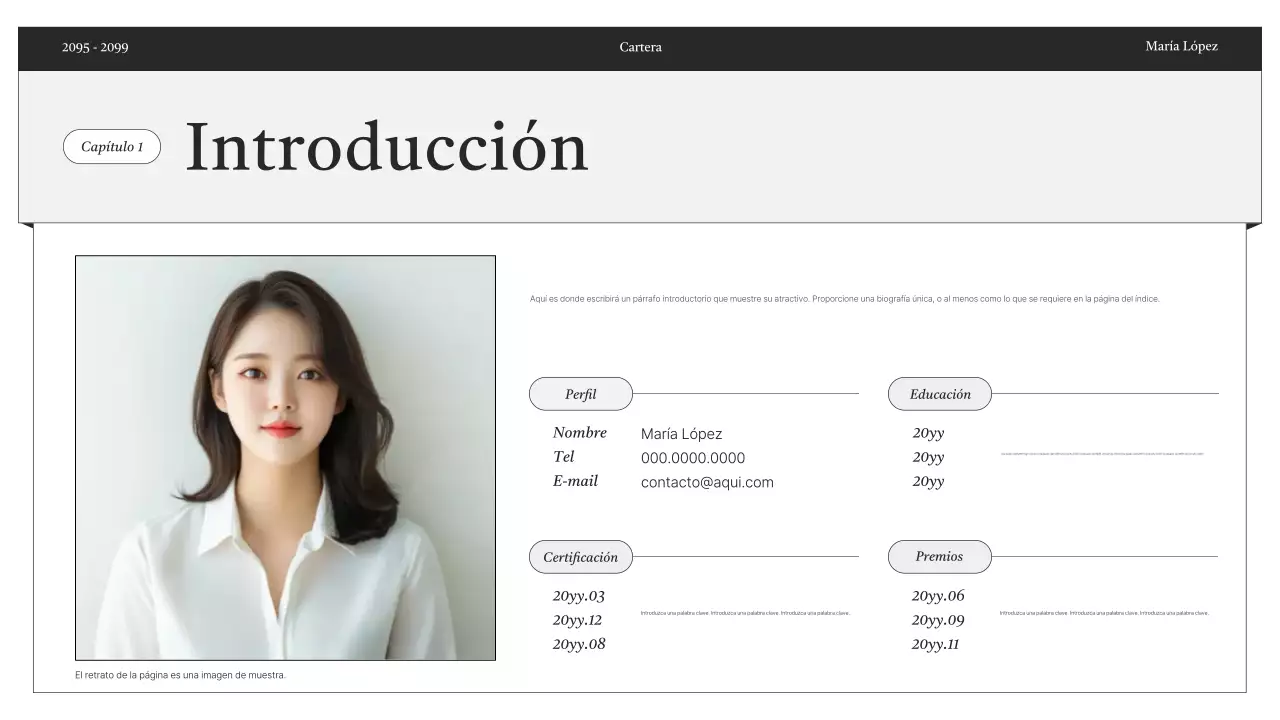Click the 20yy.06 awards year entry
1280x720 pixels.
(938, 595)
